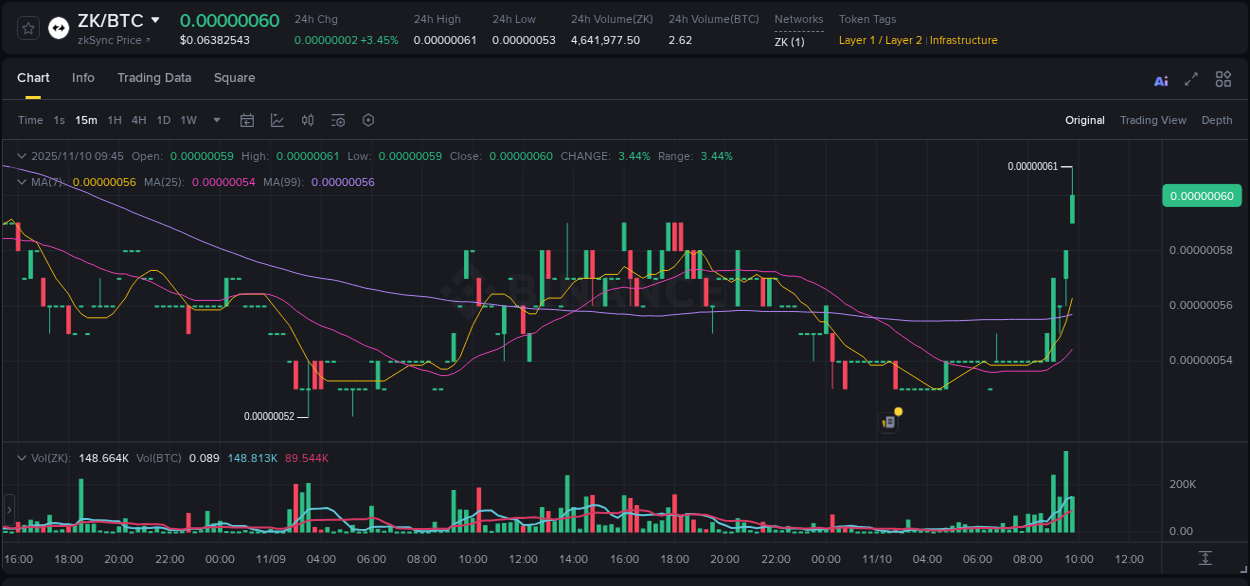This screenshot has height=586, width=1250.
Task: Collapse the MA indicators row chevron
Action: pyautogui.click(x=21, y=182)
